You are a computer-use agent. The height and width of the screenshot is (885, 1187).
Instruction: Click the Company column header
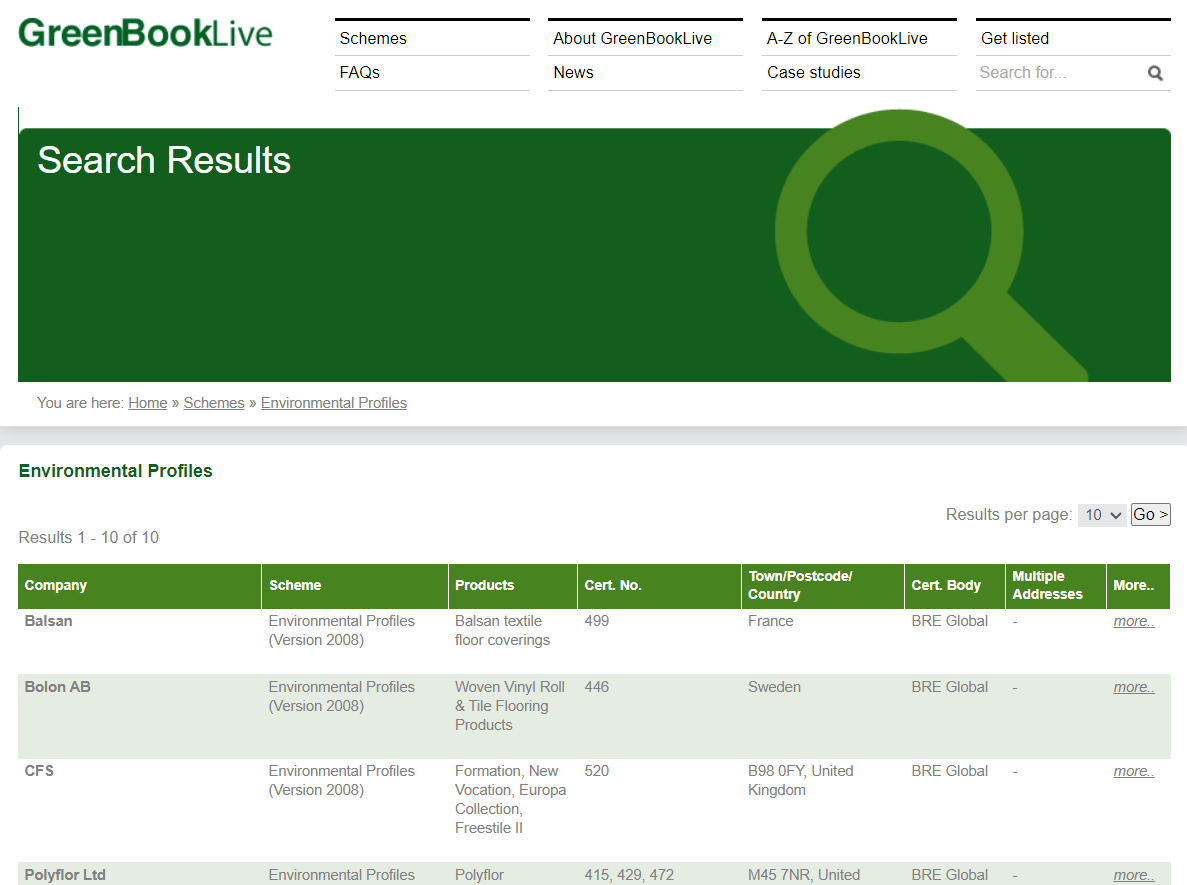[x=139, y=586]
